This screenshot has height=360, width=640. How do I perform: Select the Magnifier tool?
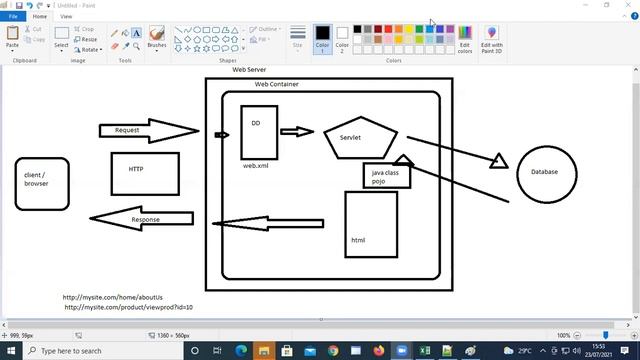click(136, 47)
